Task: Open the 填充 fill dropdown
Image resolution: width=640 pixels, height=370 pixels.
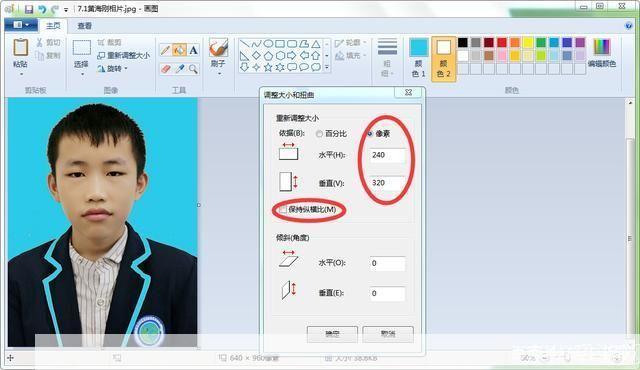Action: [x=351, y=55]
